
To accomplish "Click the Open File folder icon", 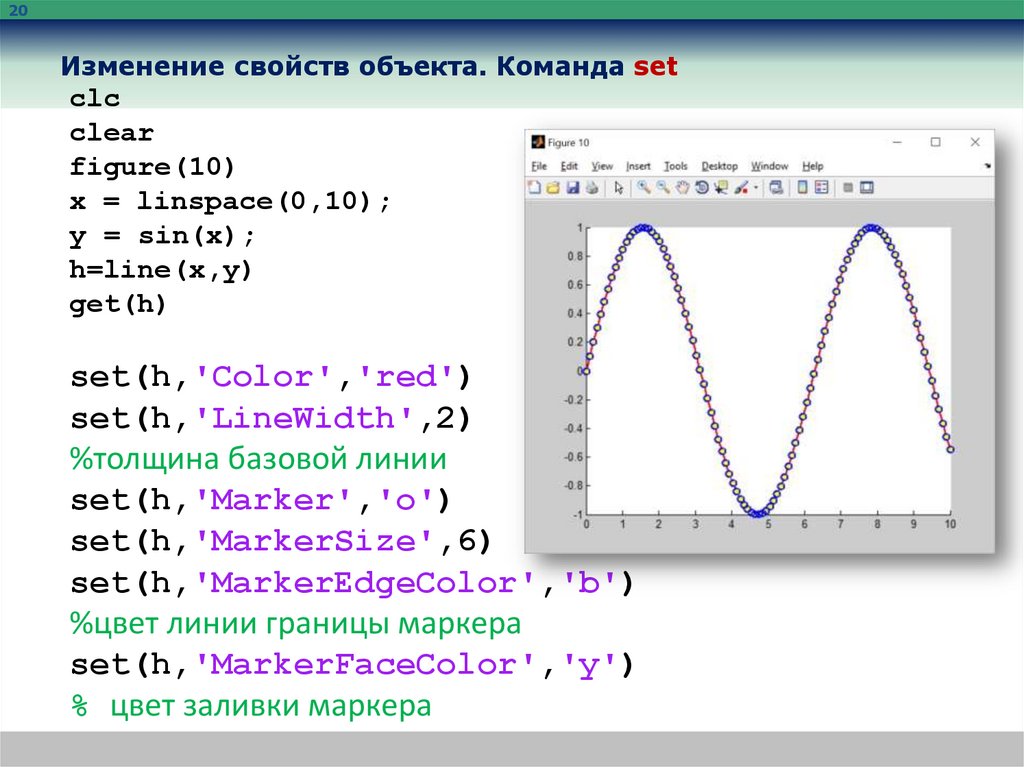I will (x=553, y=188).
